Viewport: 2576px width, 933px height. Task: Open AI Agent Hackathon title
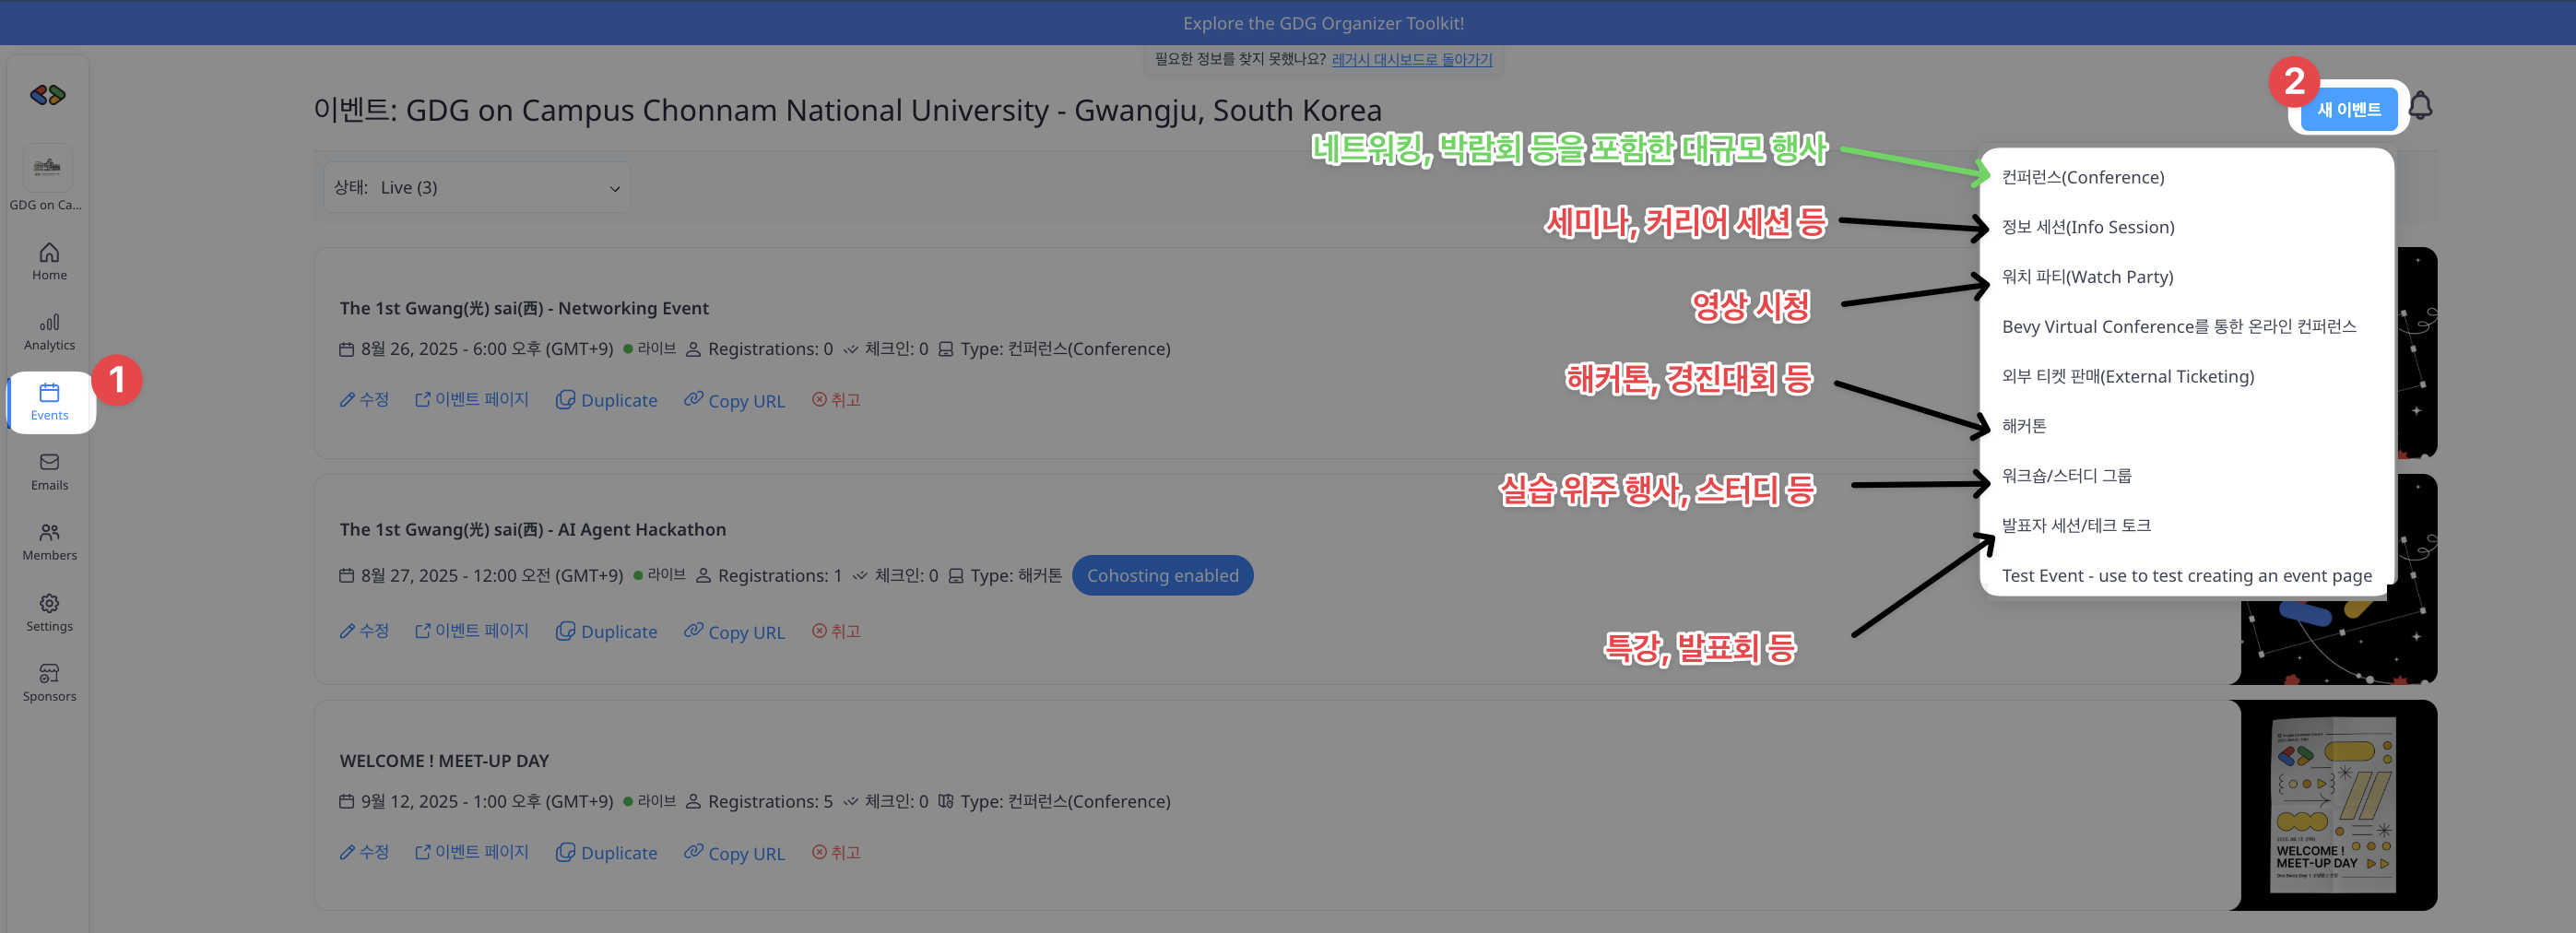(x=533, y=529)
